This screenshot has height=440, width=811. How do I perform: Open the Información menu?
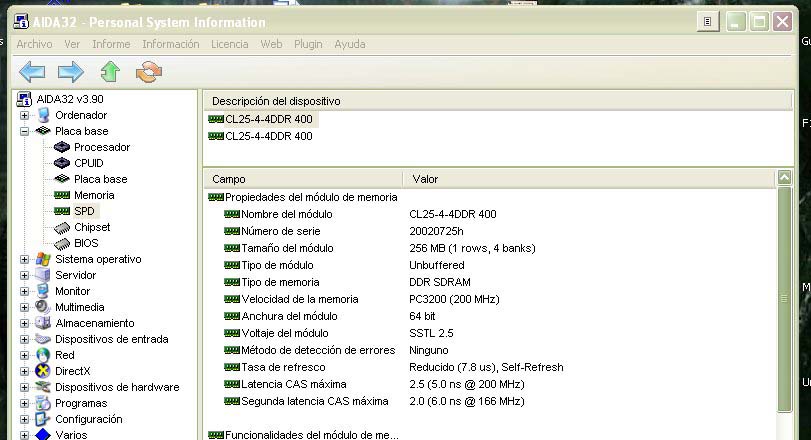[x=171, y=44]
